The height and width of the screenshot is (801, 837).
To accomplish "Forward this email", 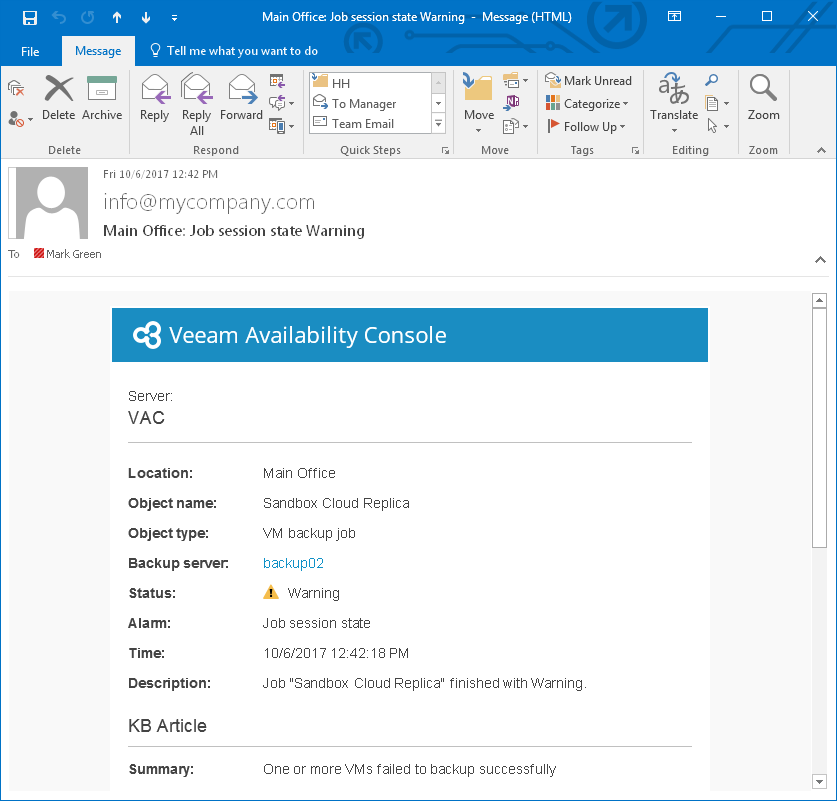I will (241, 99).
